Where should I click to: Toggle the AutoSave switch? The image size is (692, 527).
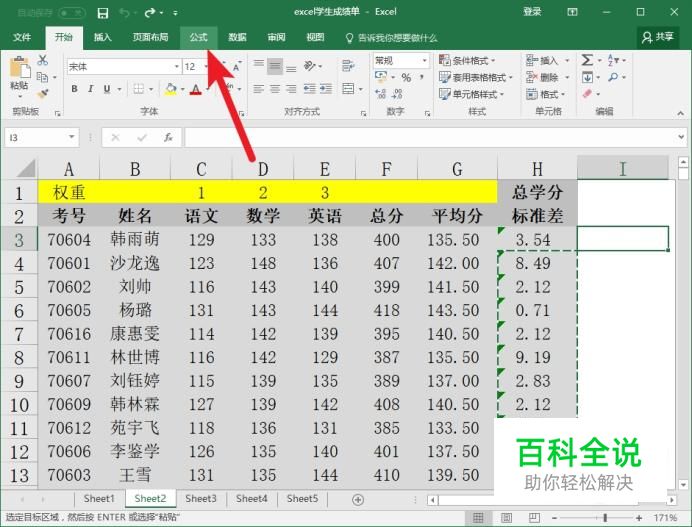[71, 12]
